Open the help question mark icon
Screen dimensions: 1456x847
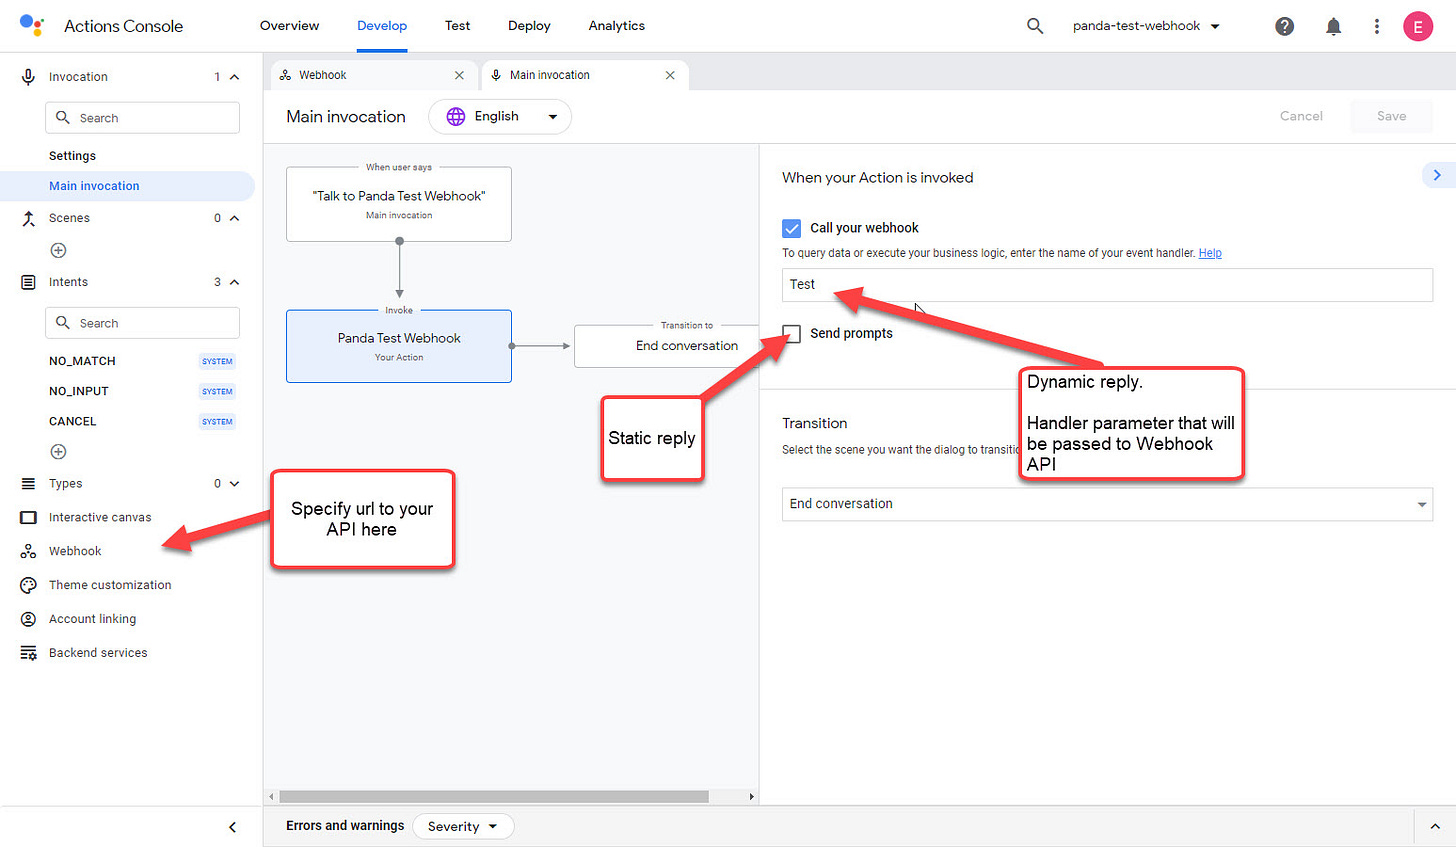[1285, 26]
